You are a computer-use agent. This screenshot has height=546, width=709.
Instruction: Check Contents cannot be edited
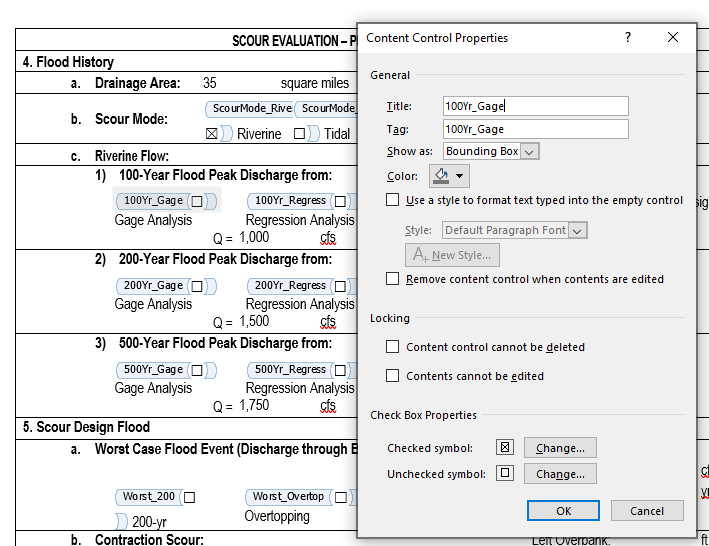click(x=392, y=376)
